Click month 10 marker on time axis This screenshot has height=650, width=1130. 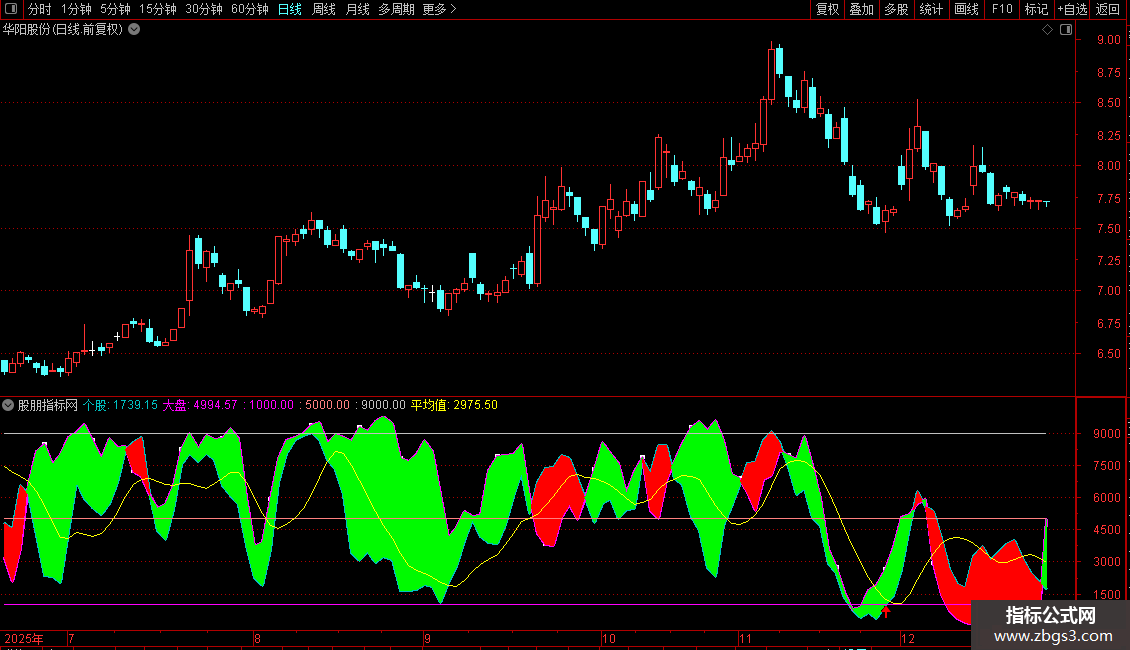[x=609, y=638]
